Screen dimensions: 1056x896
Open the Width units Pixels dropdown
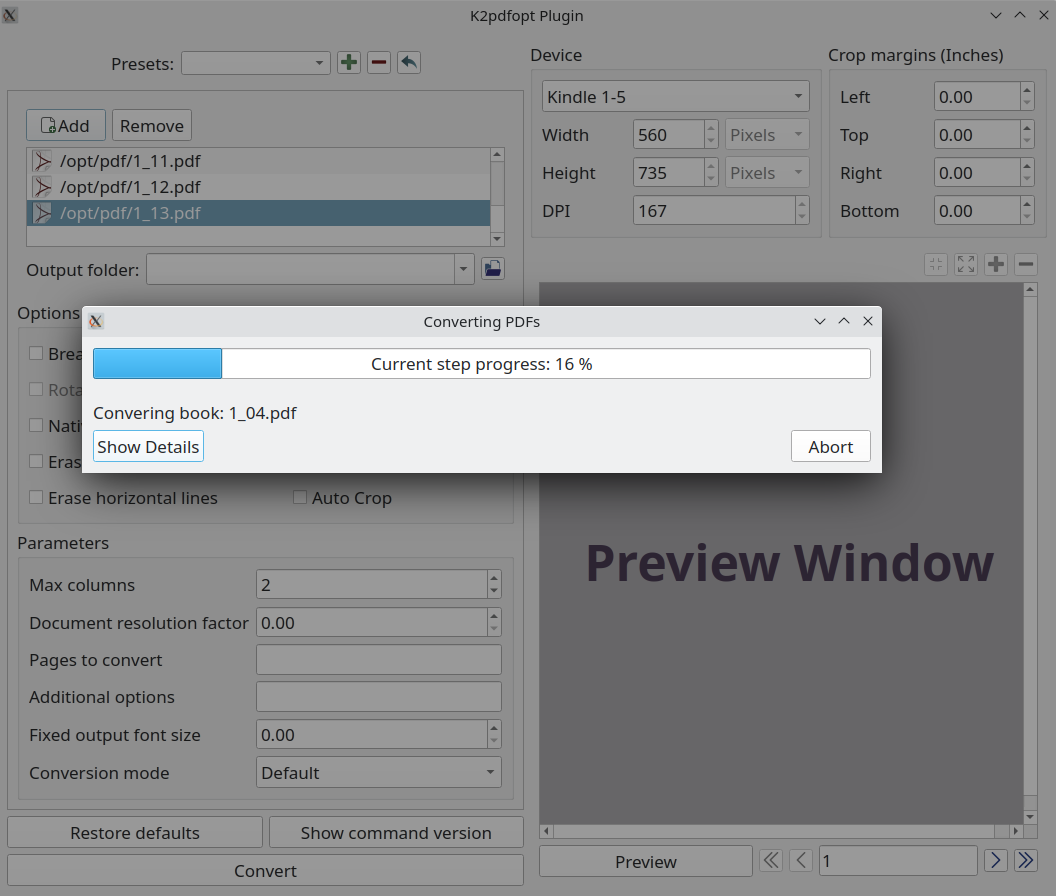point(767,135)
